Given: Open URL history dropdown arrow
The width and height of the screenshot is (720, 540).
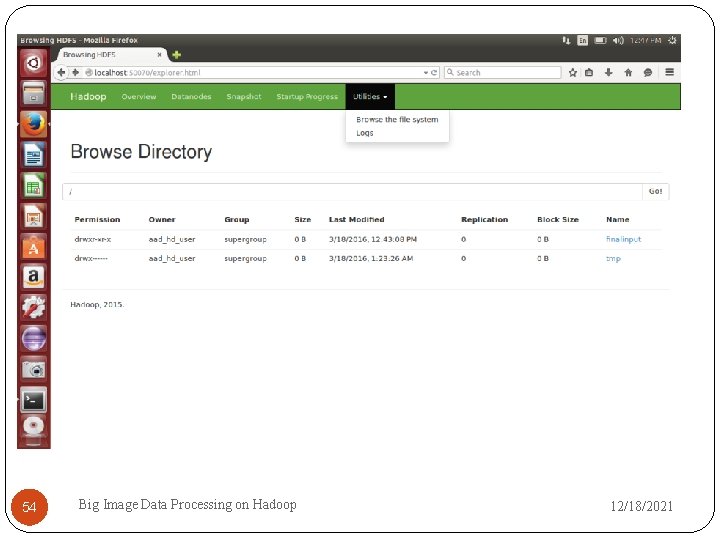Looking at the screenshot, I should point(426,73).
